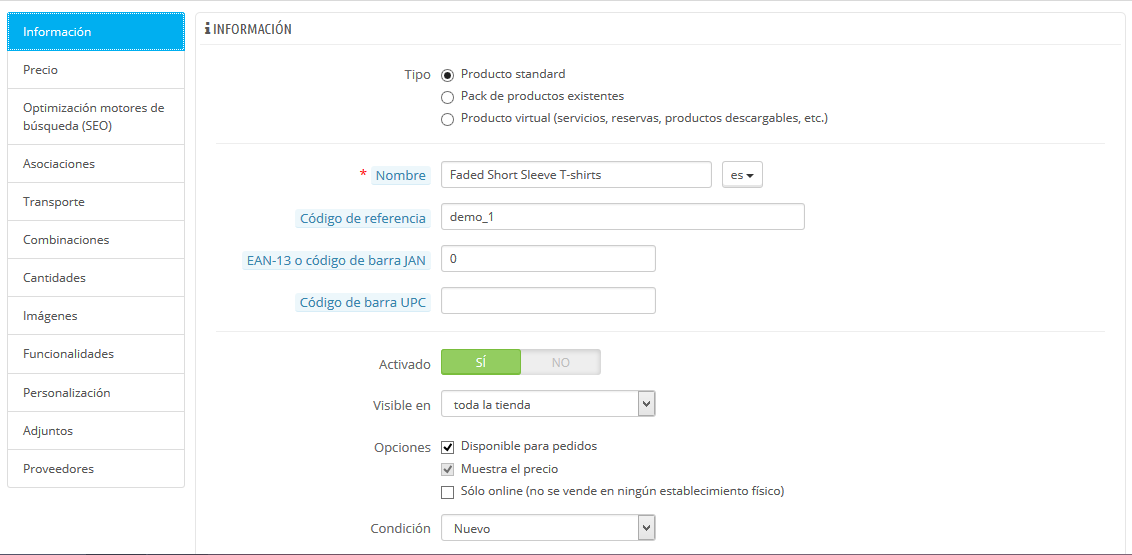
Task: Select the Producto standard radio button
Action: pos(448,74)
